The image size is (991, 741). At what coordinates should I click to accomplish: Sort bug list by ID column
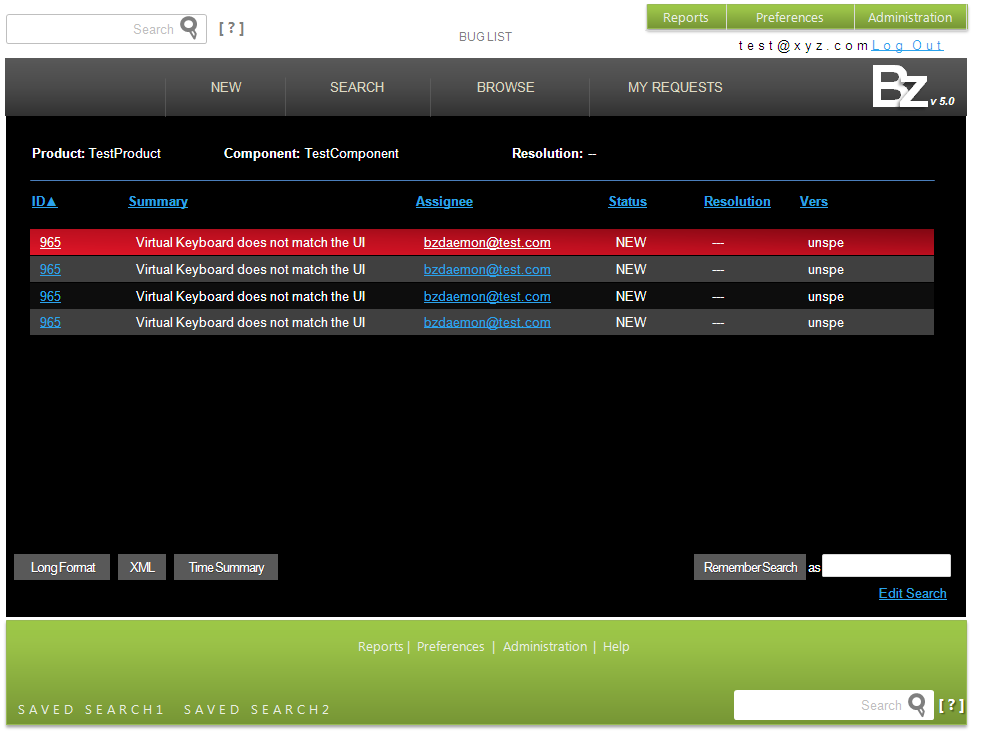pos(44,202)
